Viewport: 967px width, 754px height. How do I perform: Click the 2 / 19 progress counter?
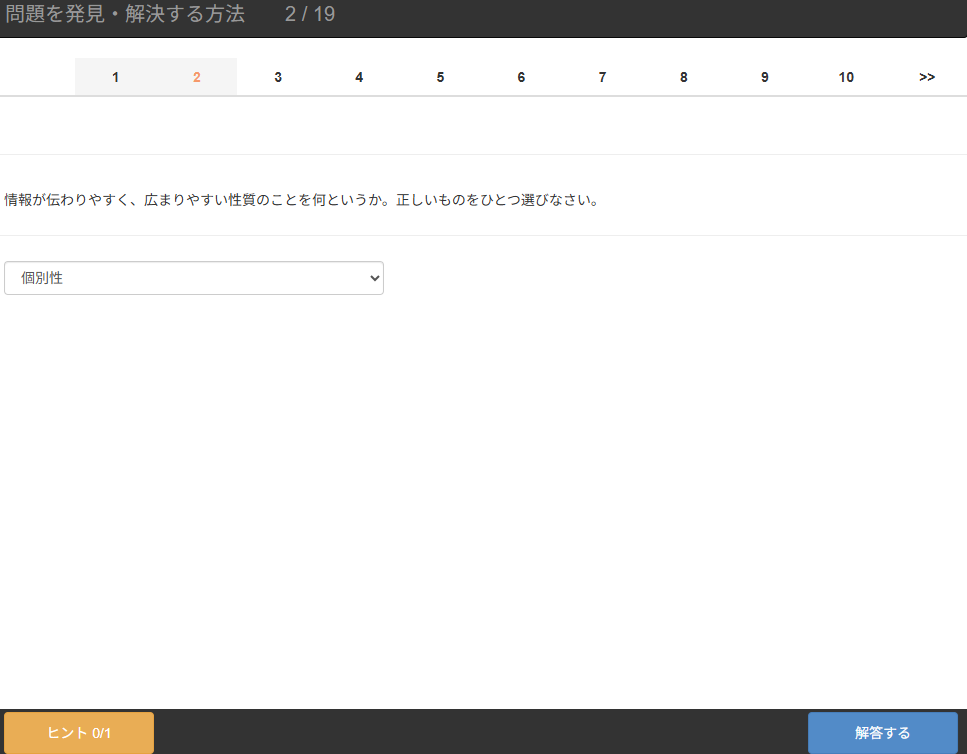[310, 15]
